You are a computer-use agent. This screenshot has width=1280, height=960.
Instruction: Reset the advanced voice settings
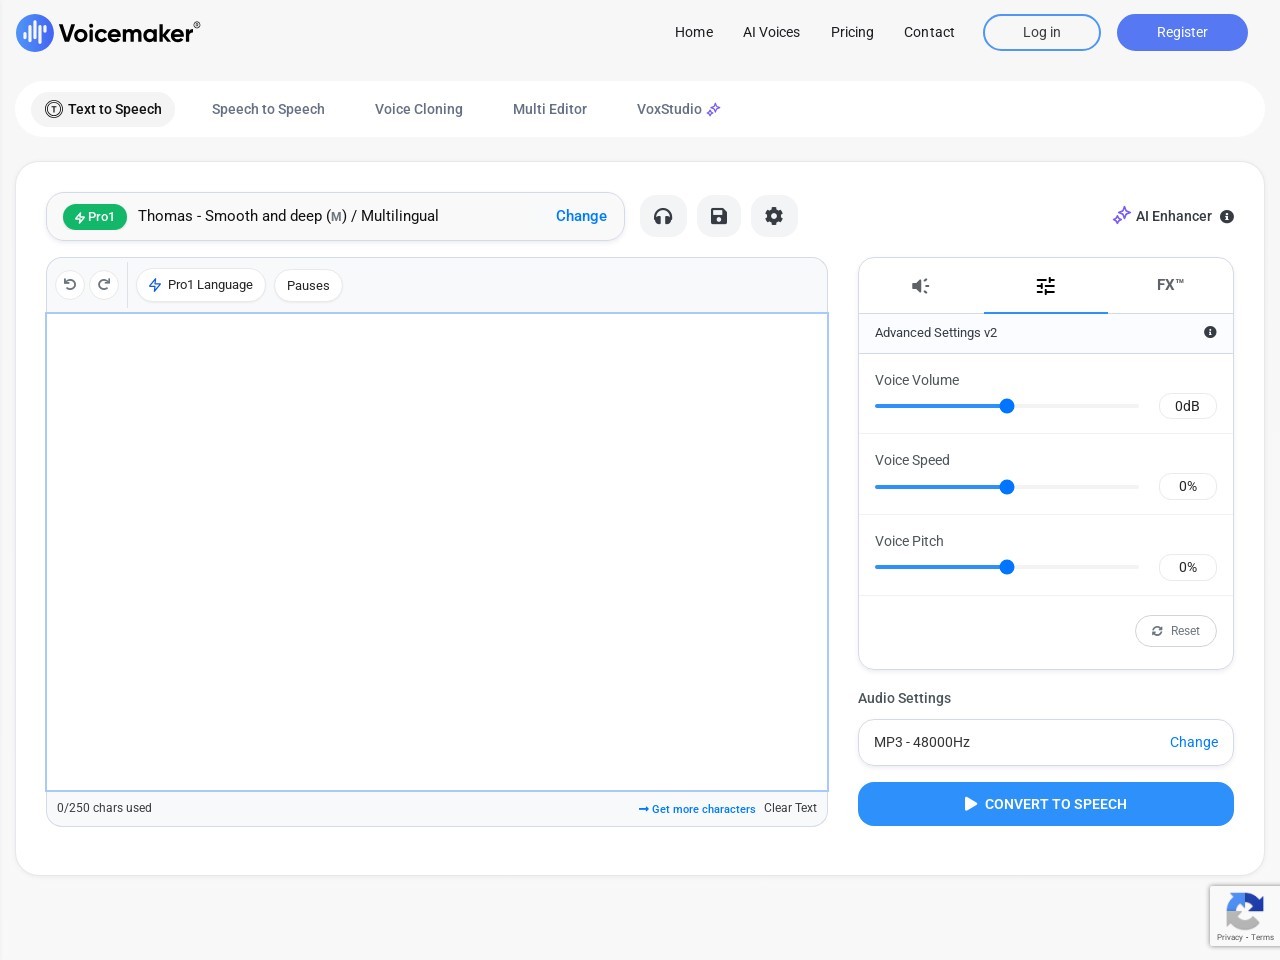pyautogui.click(x=1175, y=631)
